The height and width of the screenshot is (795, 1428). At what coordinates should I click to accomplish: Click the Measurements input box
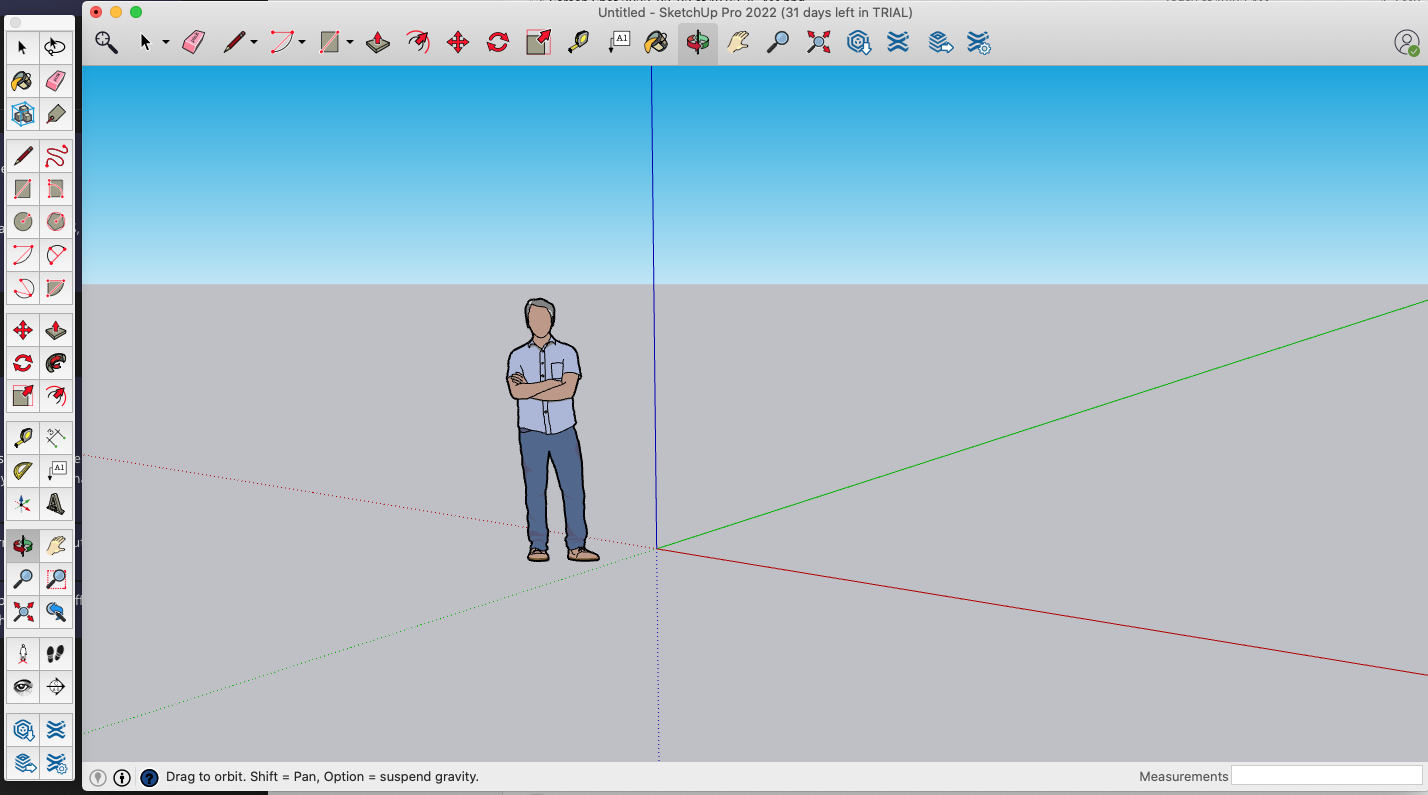(1326, 776)
